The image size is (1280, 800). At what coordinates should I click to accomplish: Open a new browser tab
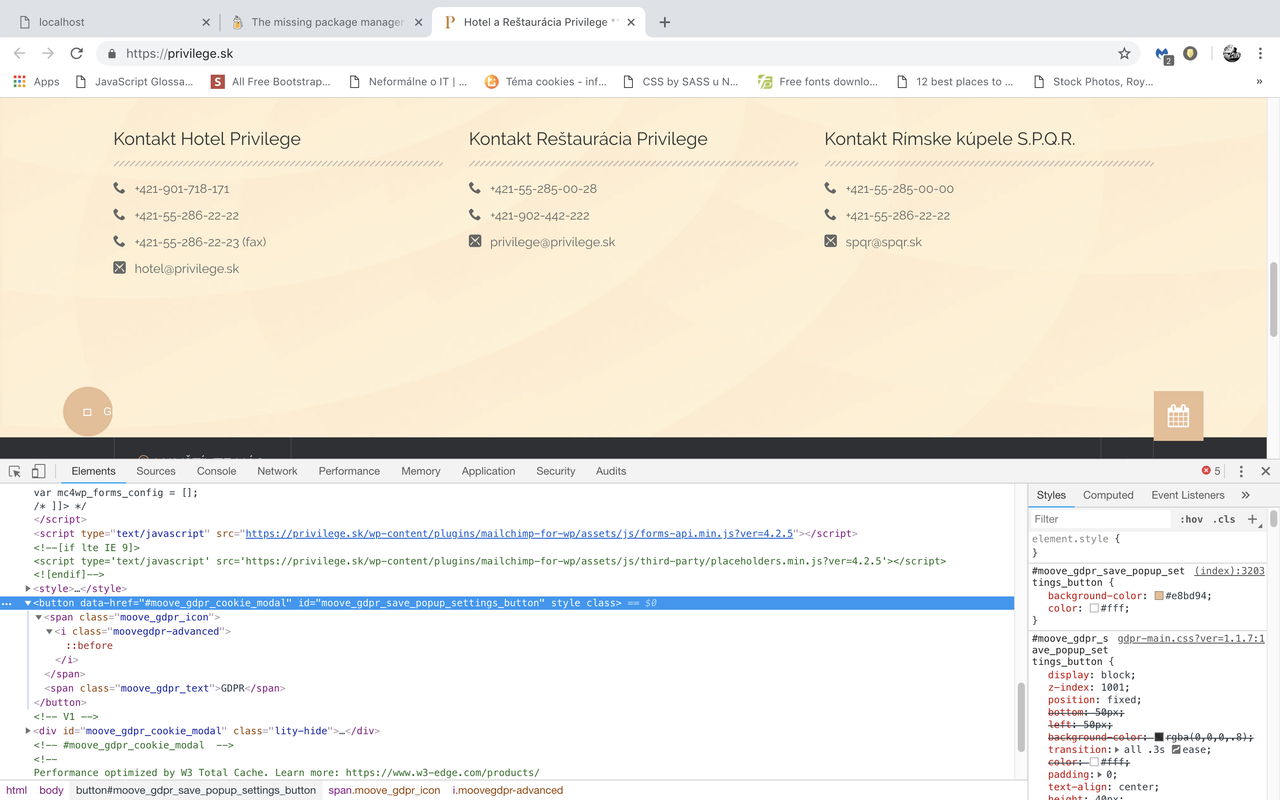pos(665,22)
